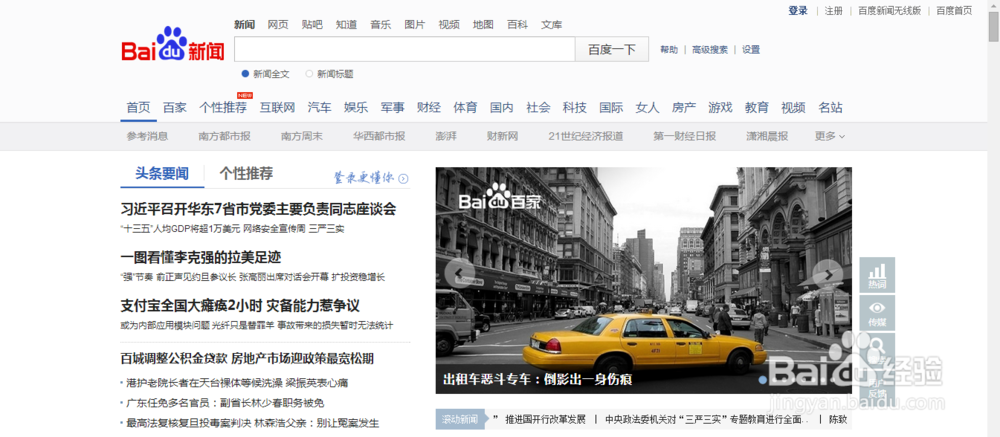
Task: Open 高级搜索 link
Action: tap(710, 50)
